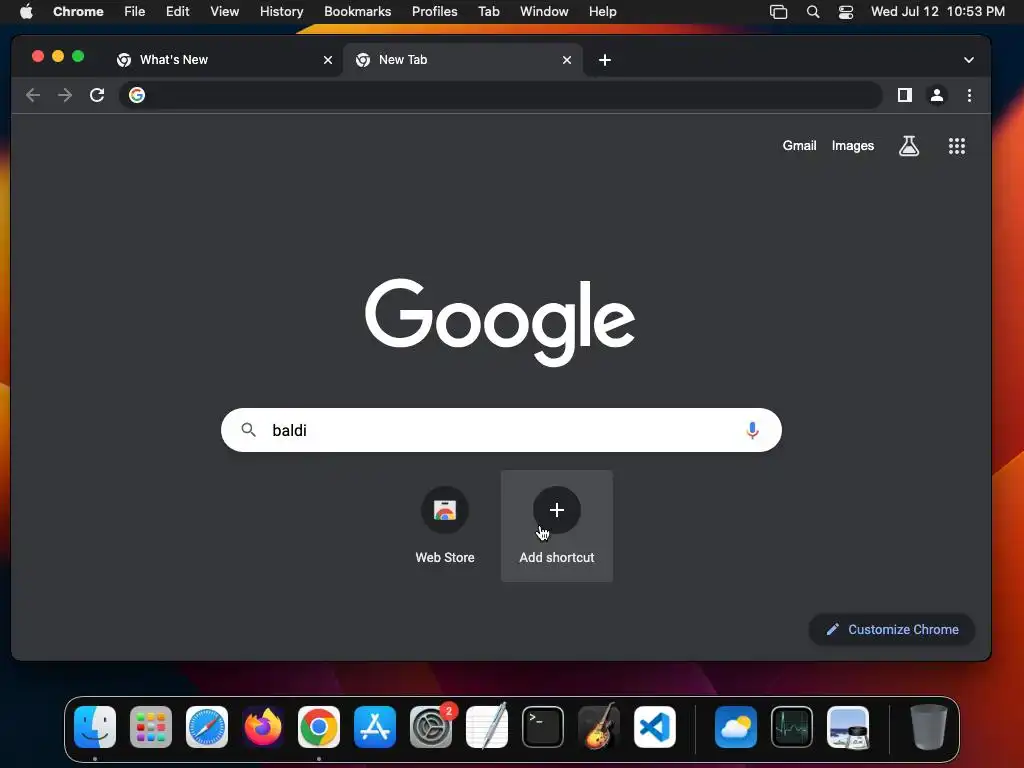This screenshot has width=1024, height=768.
Task: Close the New Tab tab
Action: pyautogui.click(x=567, y=60)
